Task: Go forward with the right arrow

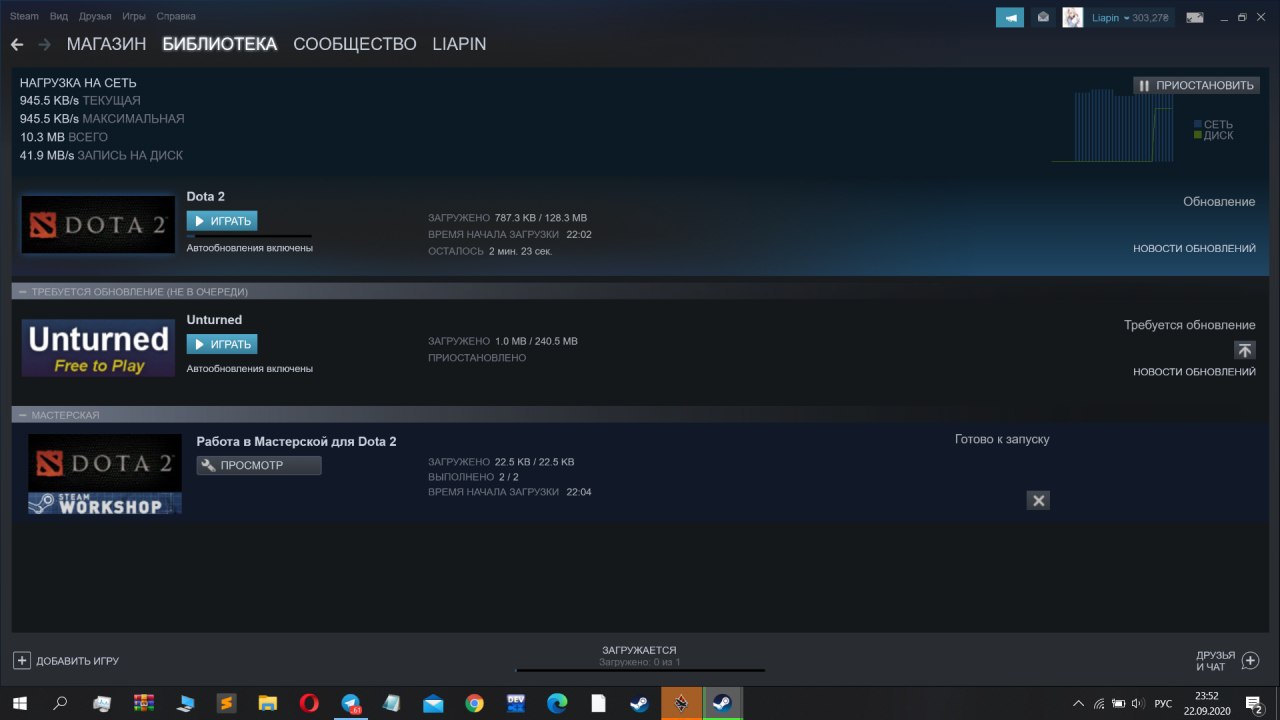Action: (x=44, y=45)
